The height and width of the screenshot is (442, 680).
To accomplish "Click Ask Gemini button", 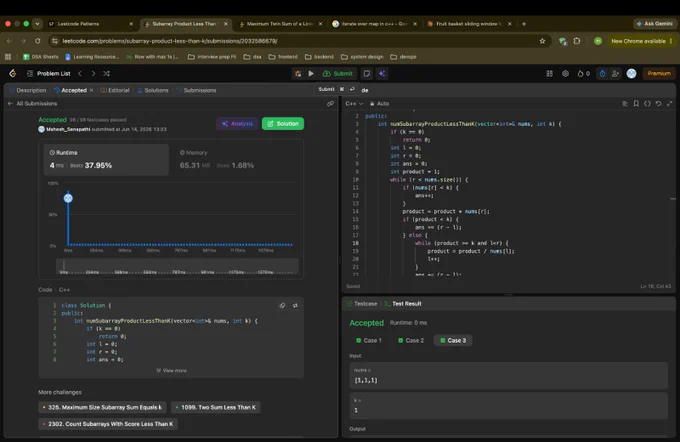I will point(654,24).
